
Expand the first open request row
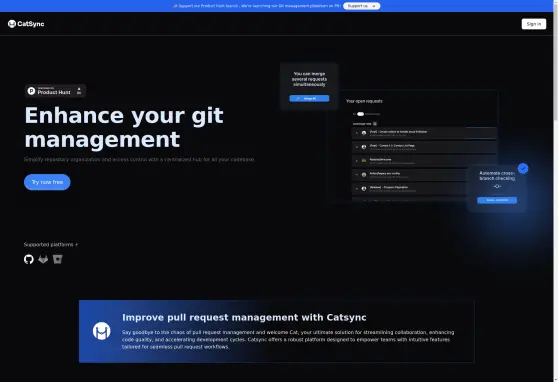coord(424,133)
